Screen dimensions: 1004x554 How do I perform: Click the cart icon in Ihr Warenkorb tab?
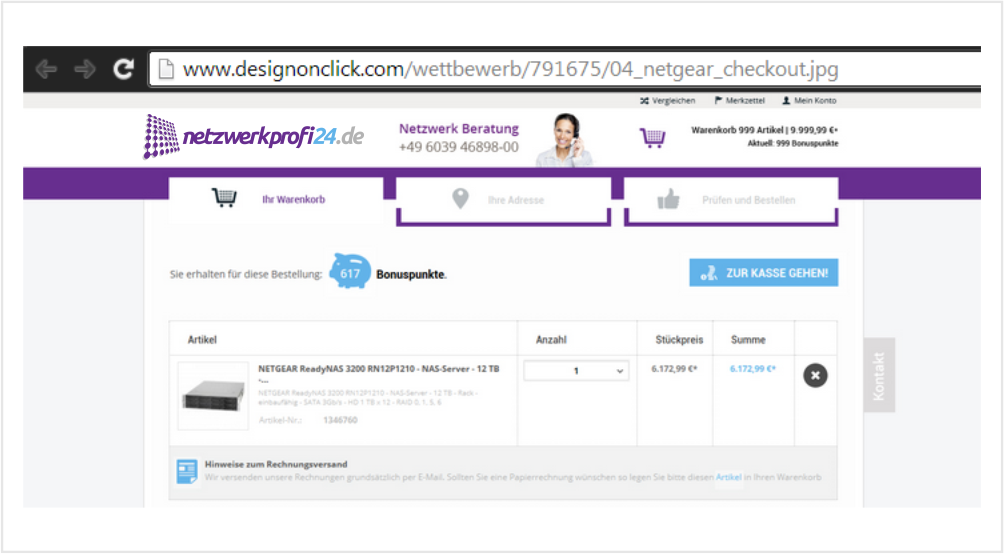click(224, 198)
